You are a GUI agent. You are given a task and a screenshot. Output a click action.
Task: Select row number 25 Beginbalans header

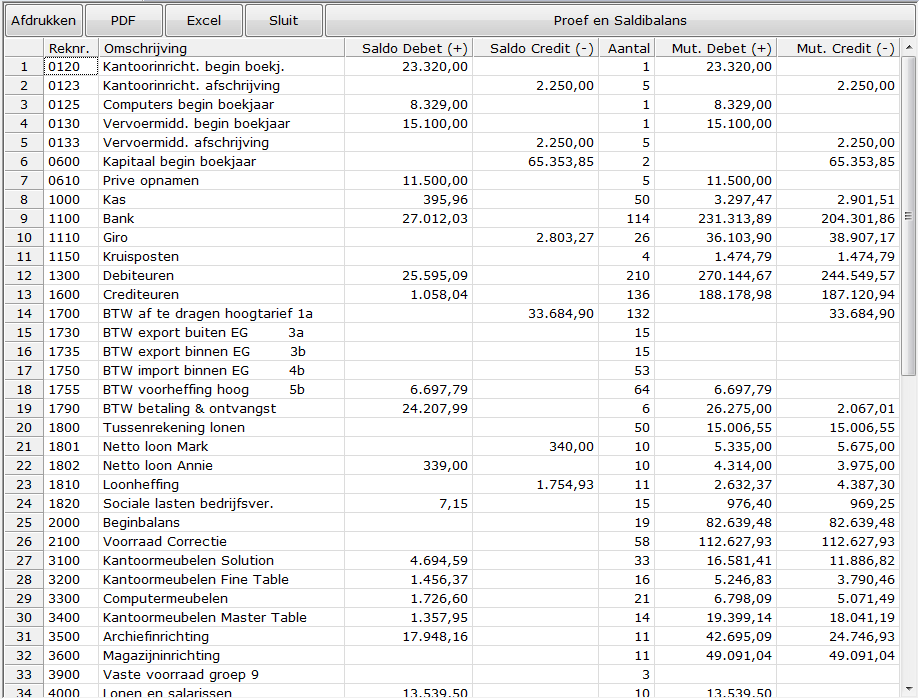(23, 523)
